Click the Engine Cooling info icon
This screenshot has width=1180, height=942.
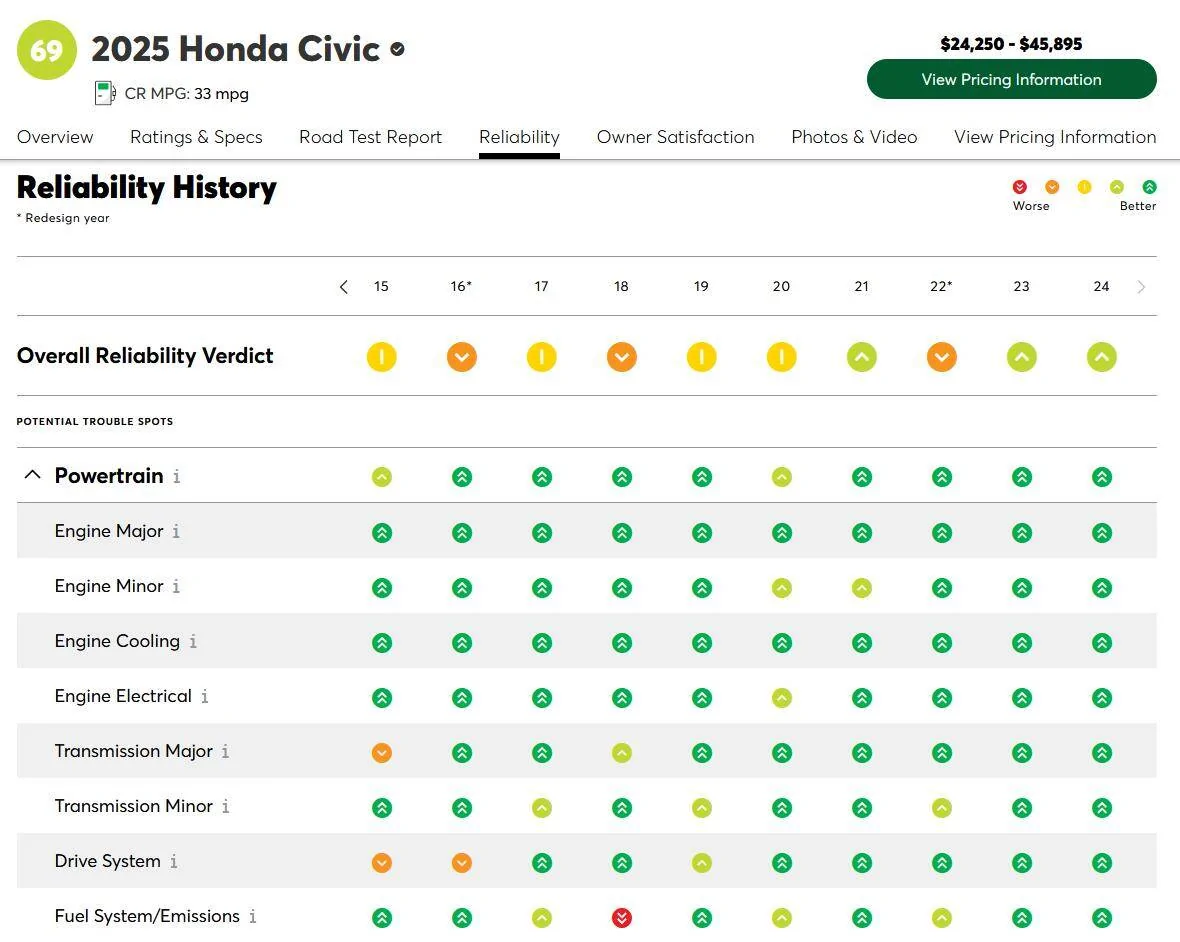[x=193, y=641]
